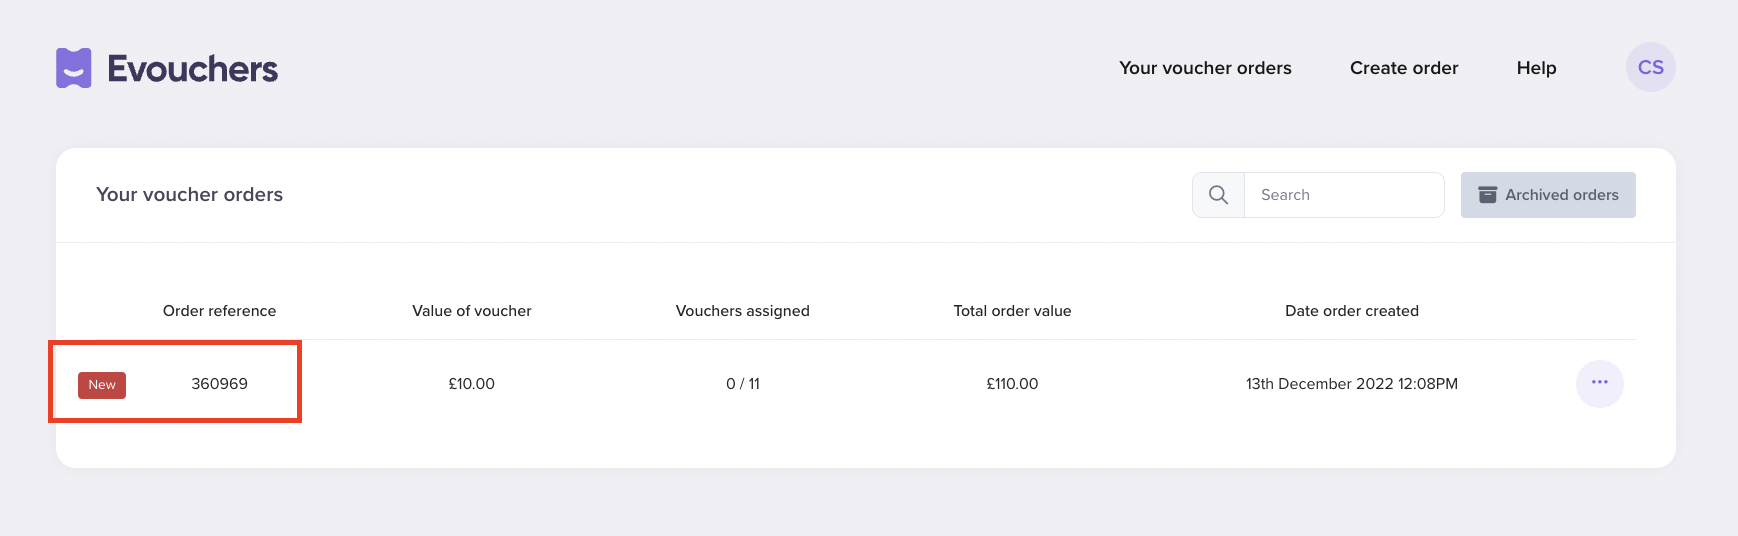This screenshot has height=536, width=1738.
Task: Focus the Search input field
Action: coord(1344,195)
